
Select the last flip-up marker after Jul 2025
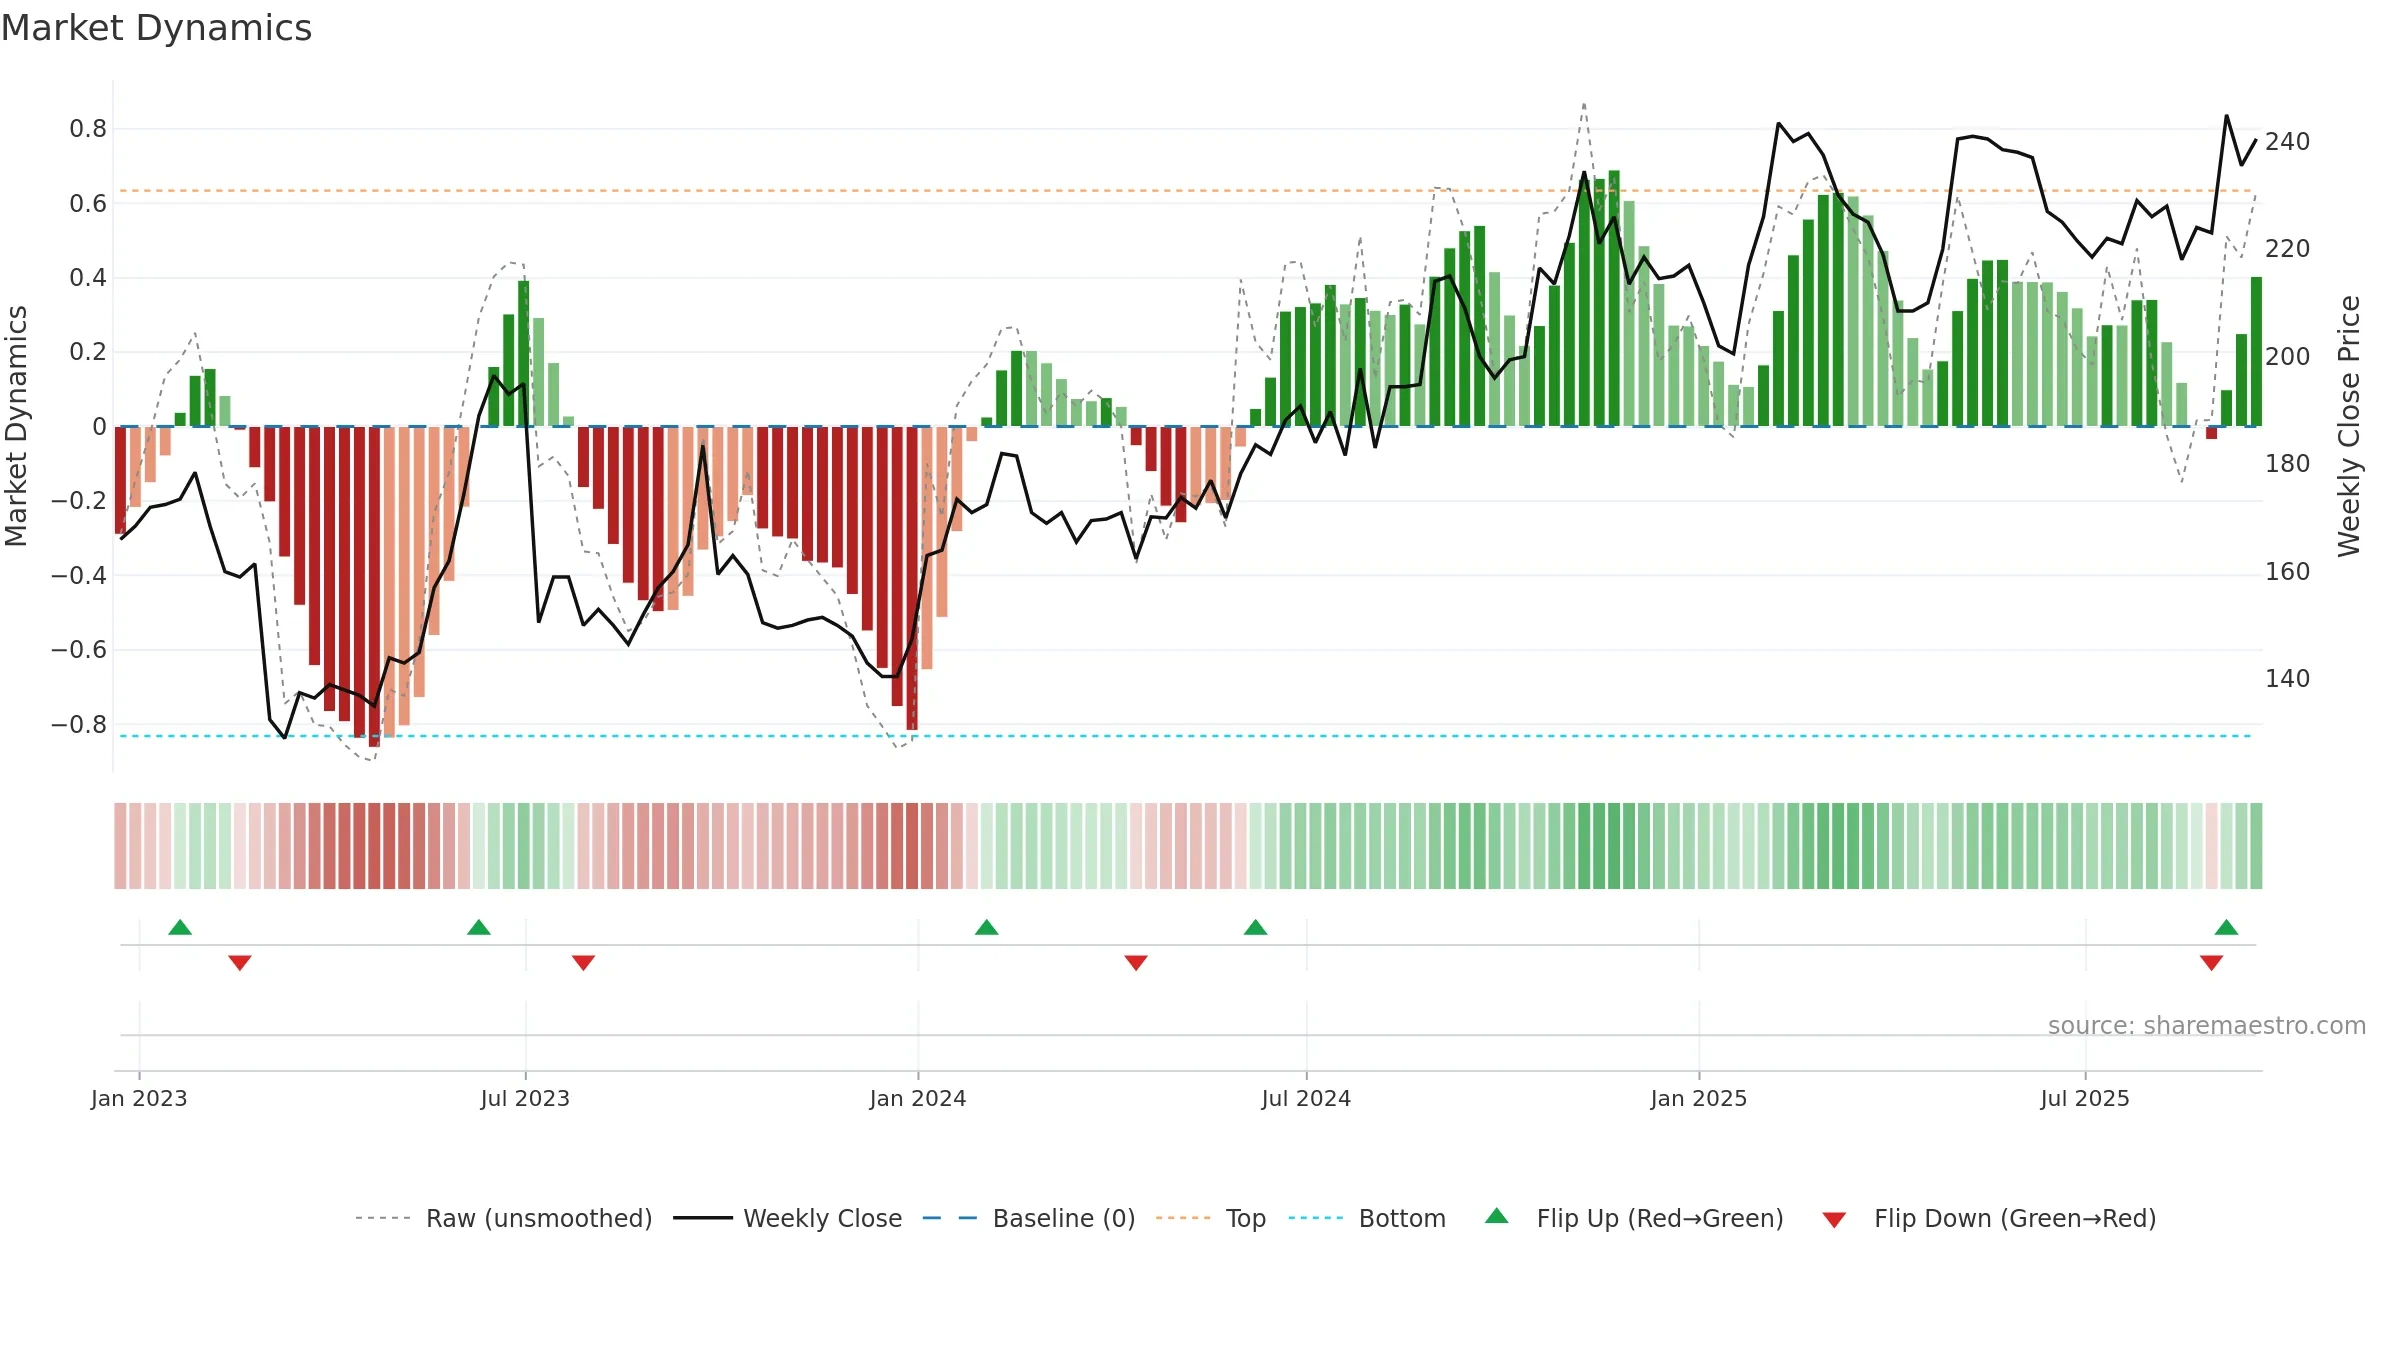pyautogui.click(x=2226, y=927)
